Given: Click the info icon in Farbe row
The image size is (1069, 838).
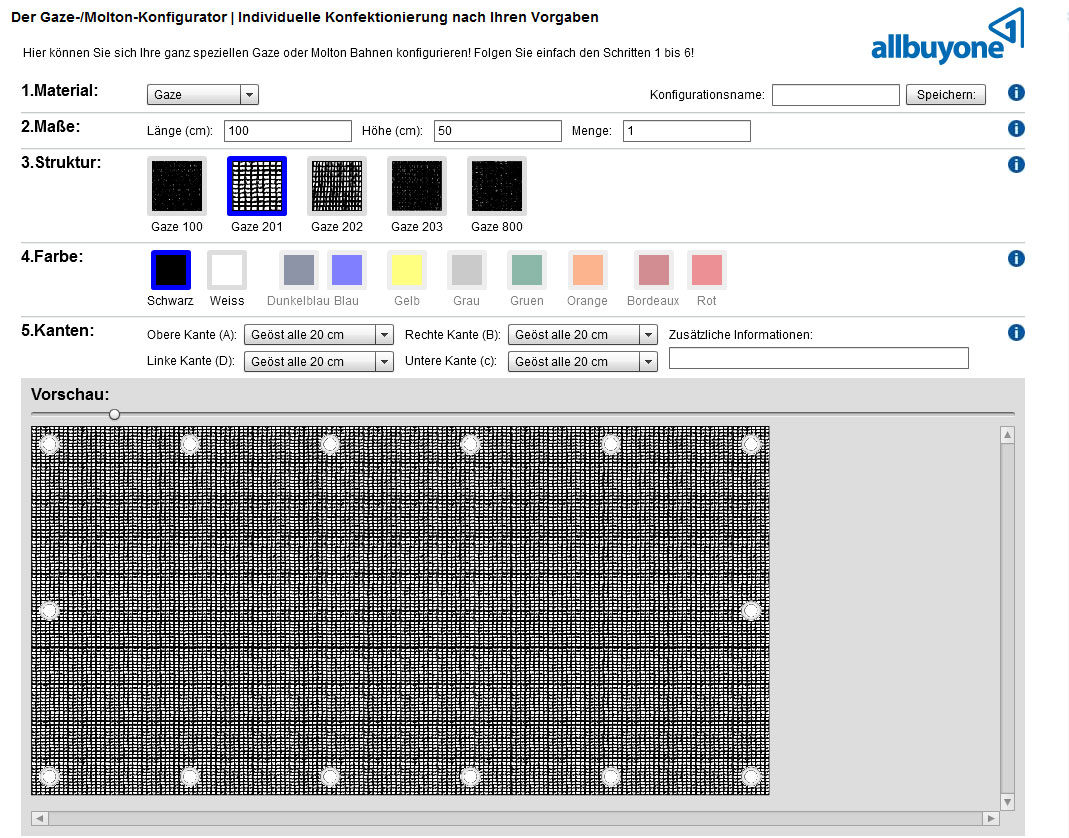Looking at the screenshot, I should click(1016, 258).
